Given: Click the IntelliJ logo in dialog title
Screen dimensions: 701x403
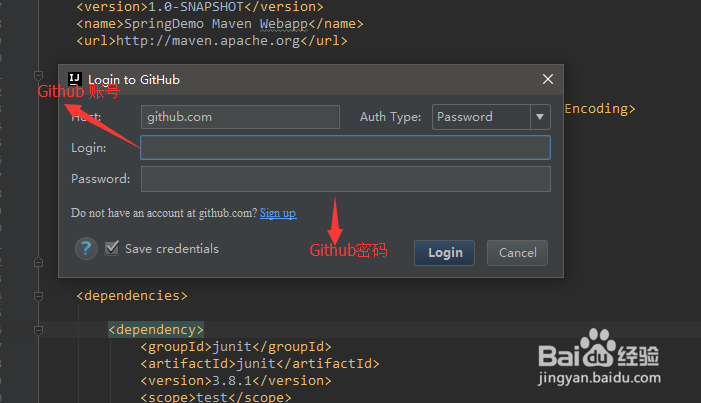Looking at the screenshot, I should [x=75, y=79].
